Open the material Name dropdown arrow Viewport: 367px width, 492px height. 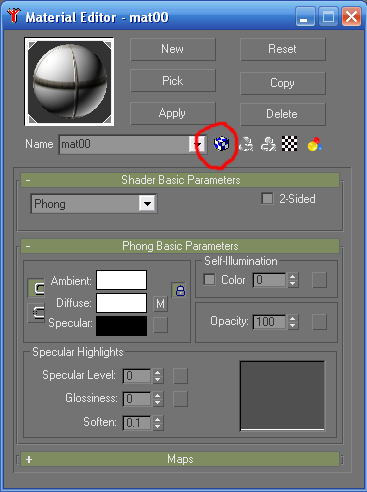197,144
